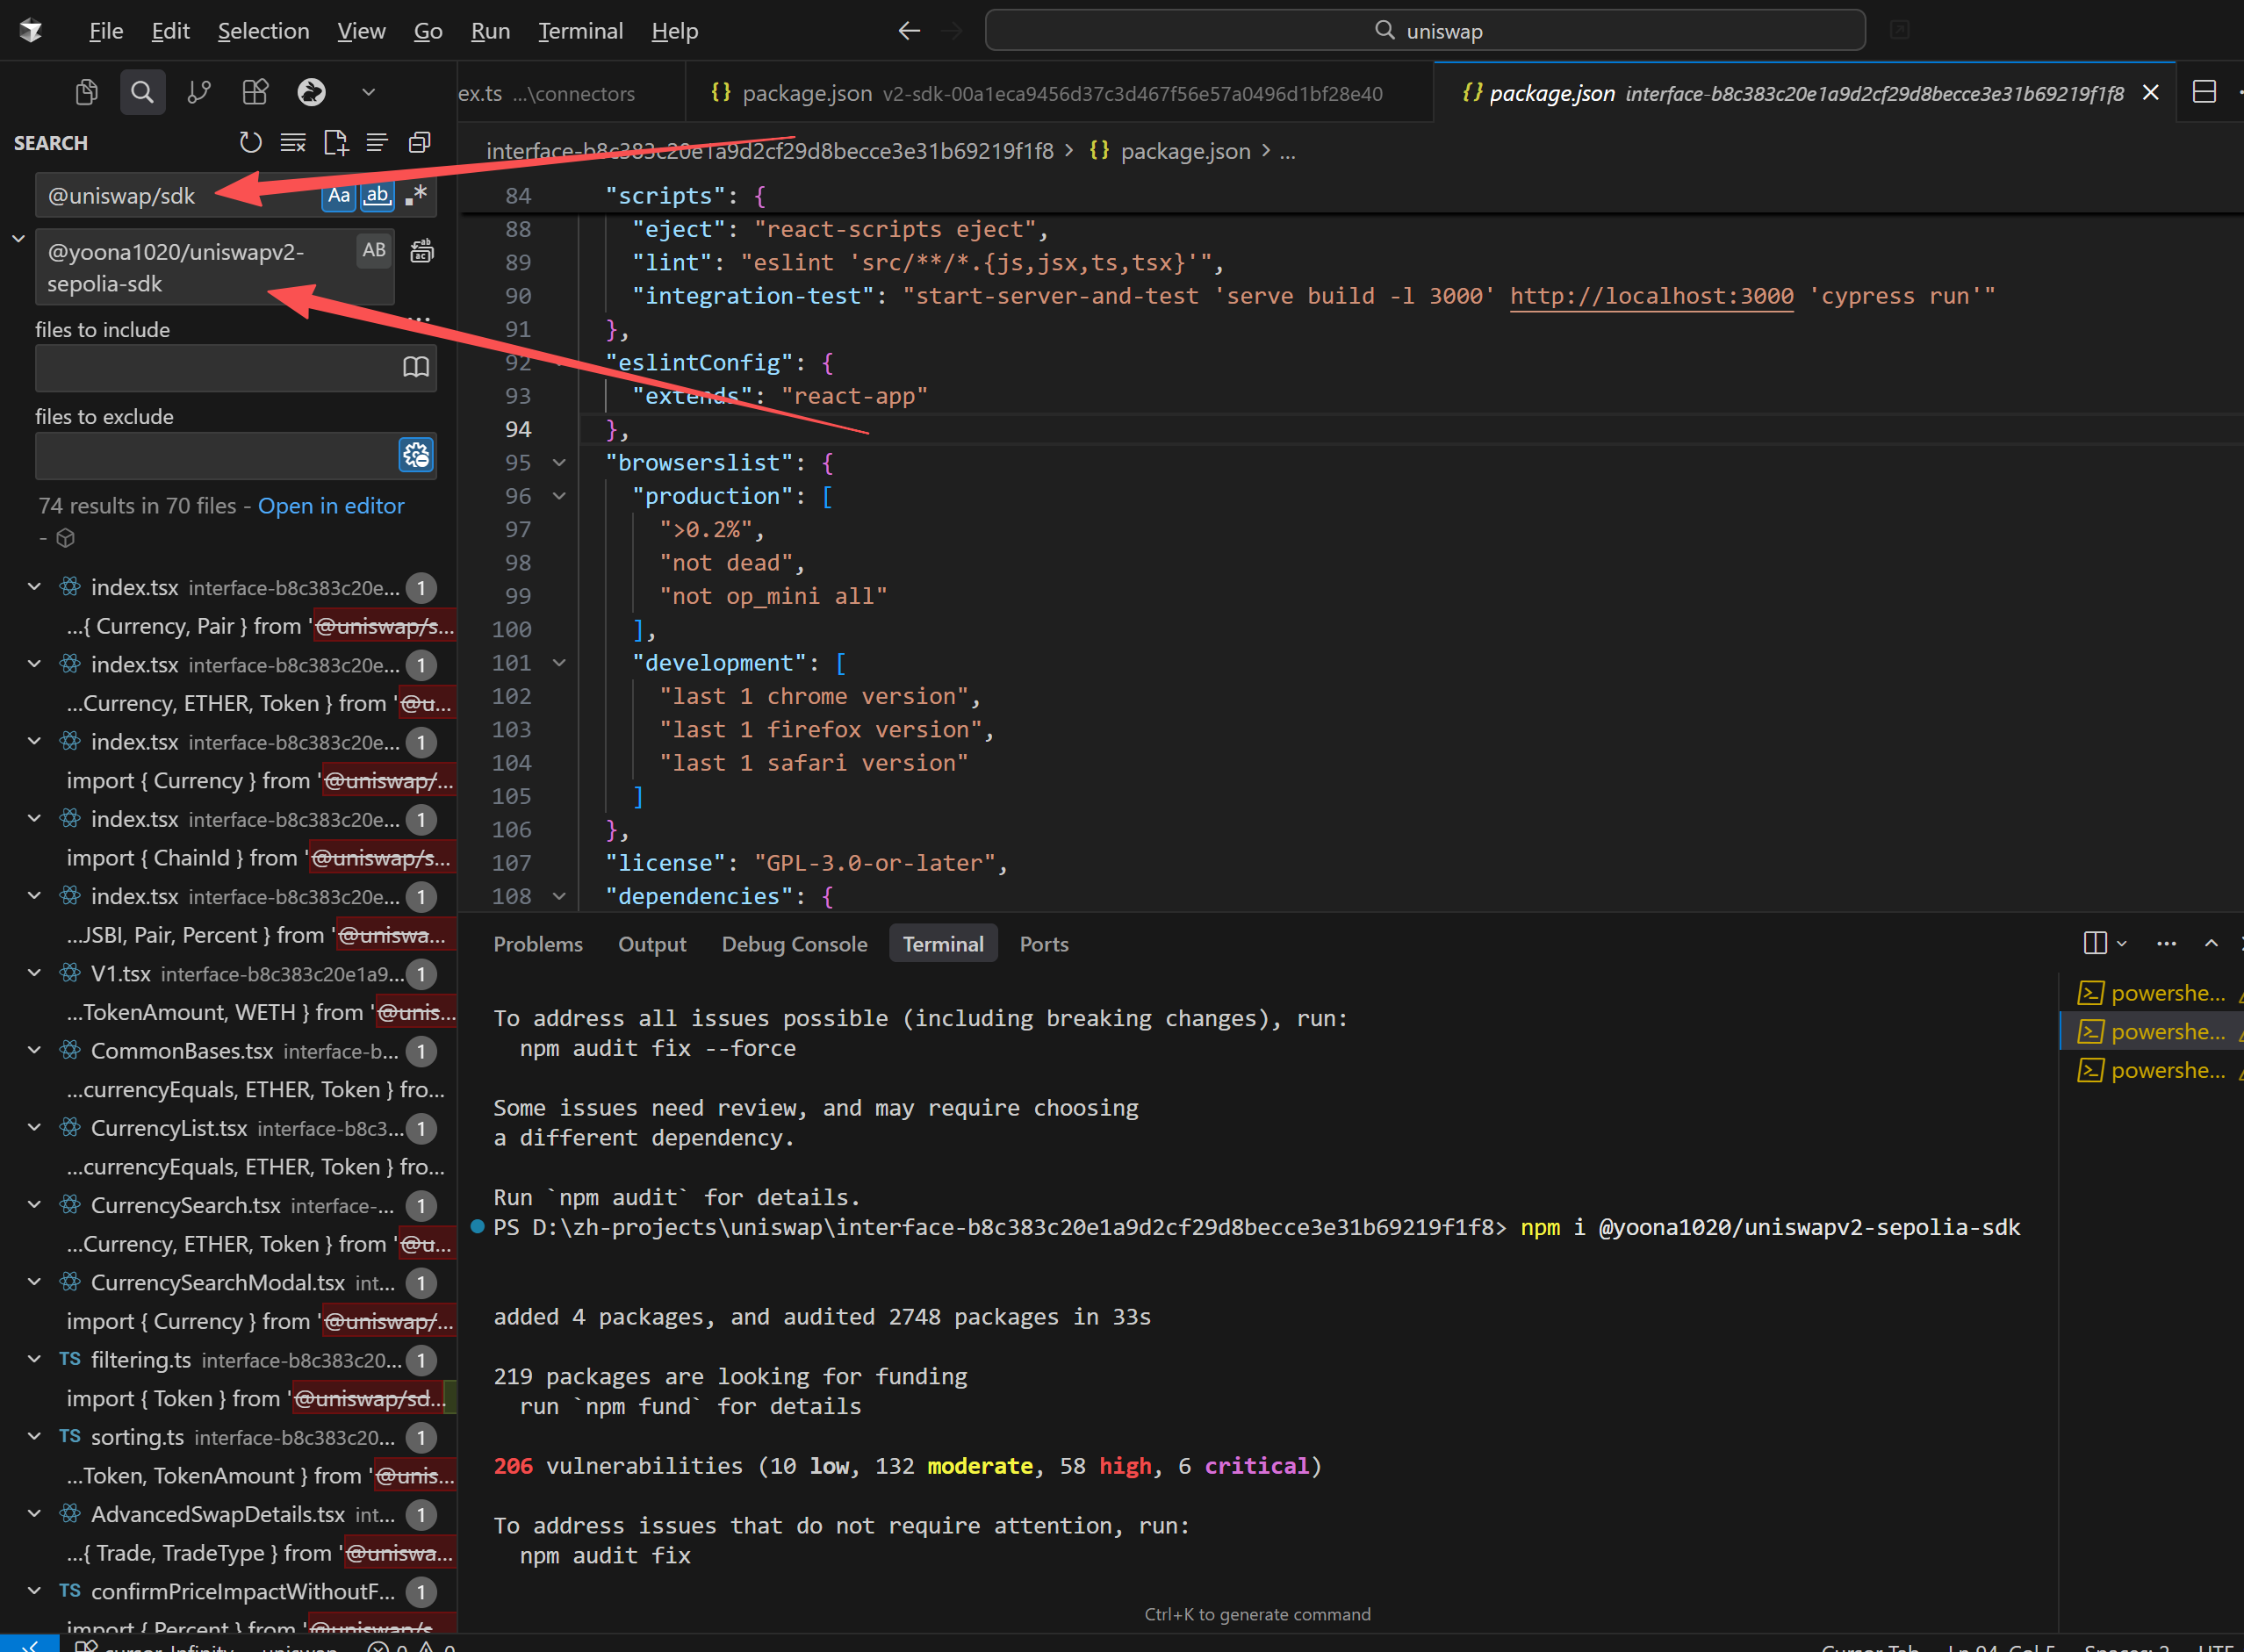Viewport: 2244px width, 1652px height.
Task: Fold the "browserslist" block at line 95
Action: [559, 463]
